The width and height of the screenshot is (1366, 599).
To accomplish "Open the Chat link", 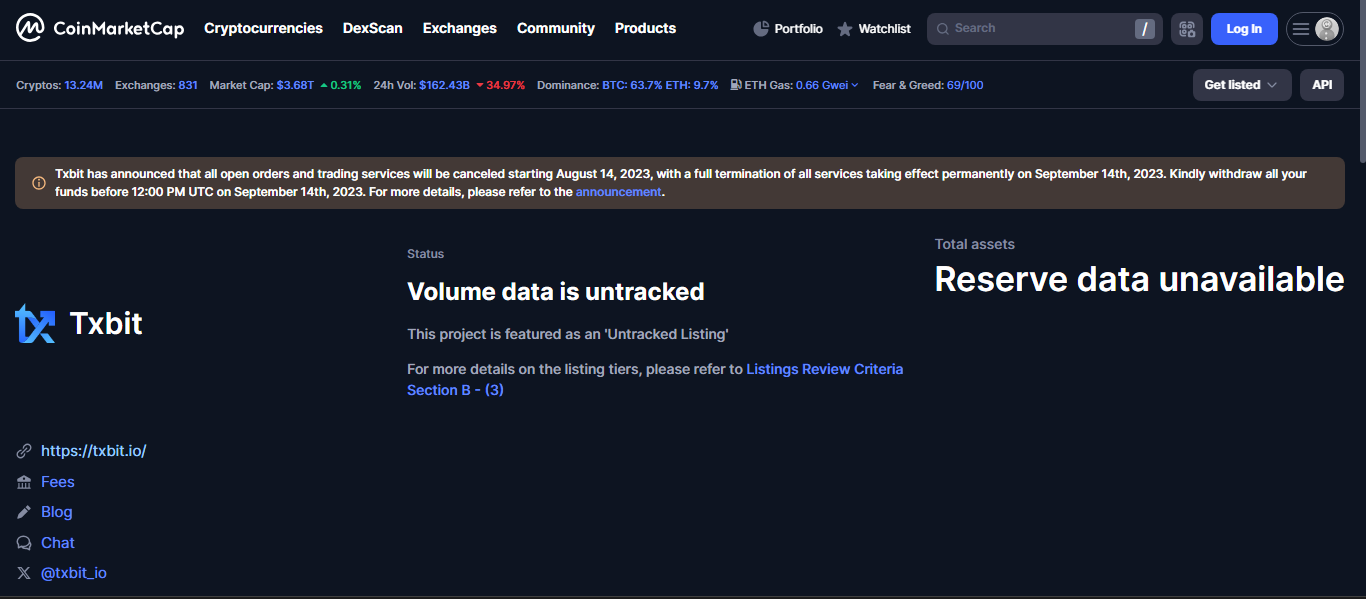I will [58, 543].
